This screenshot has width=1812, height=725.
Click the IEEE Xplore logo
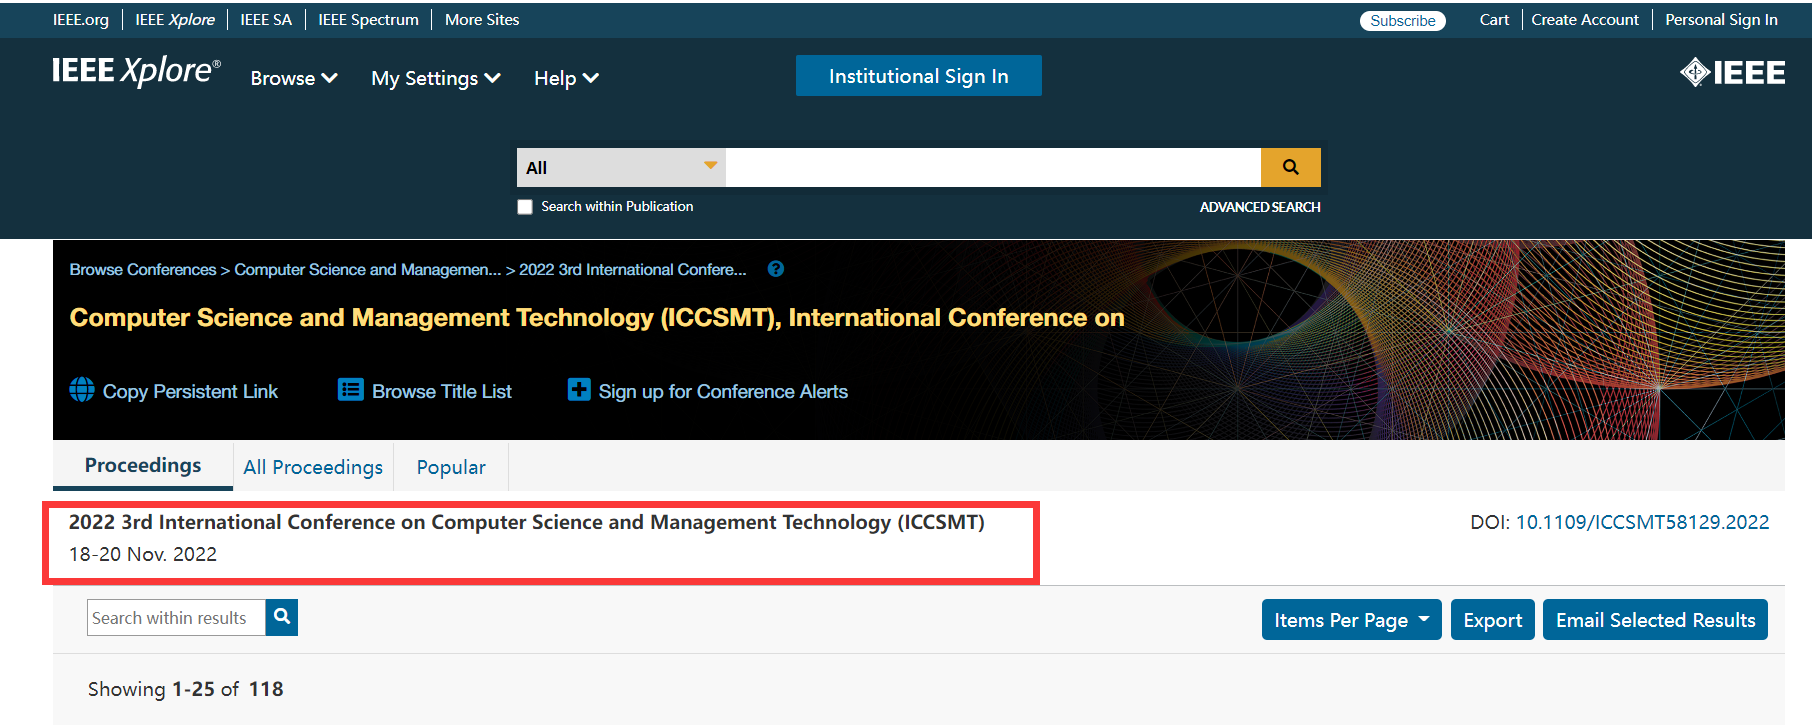click(136, 71)
